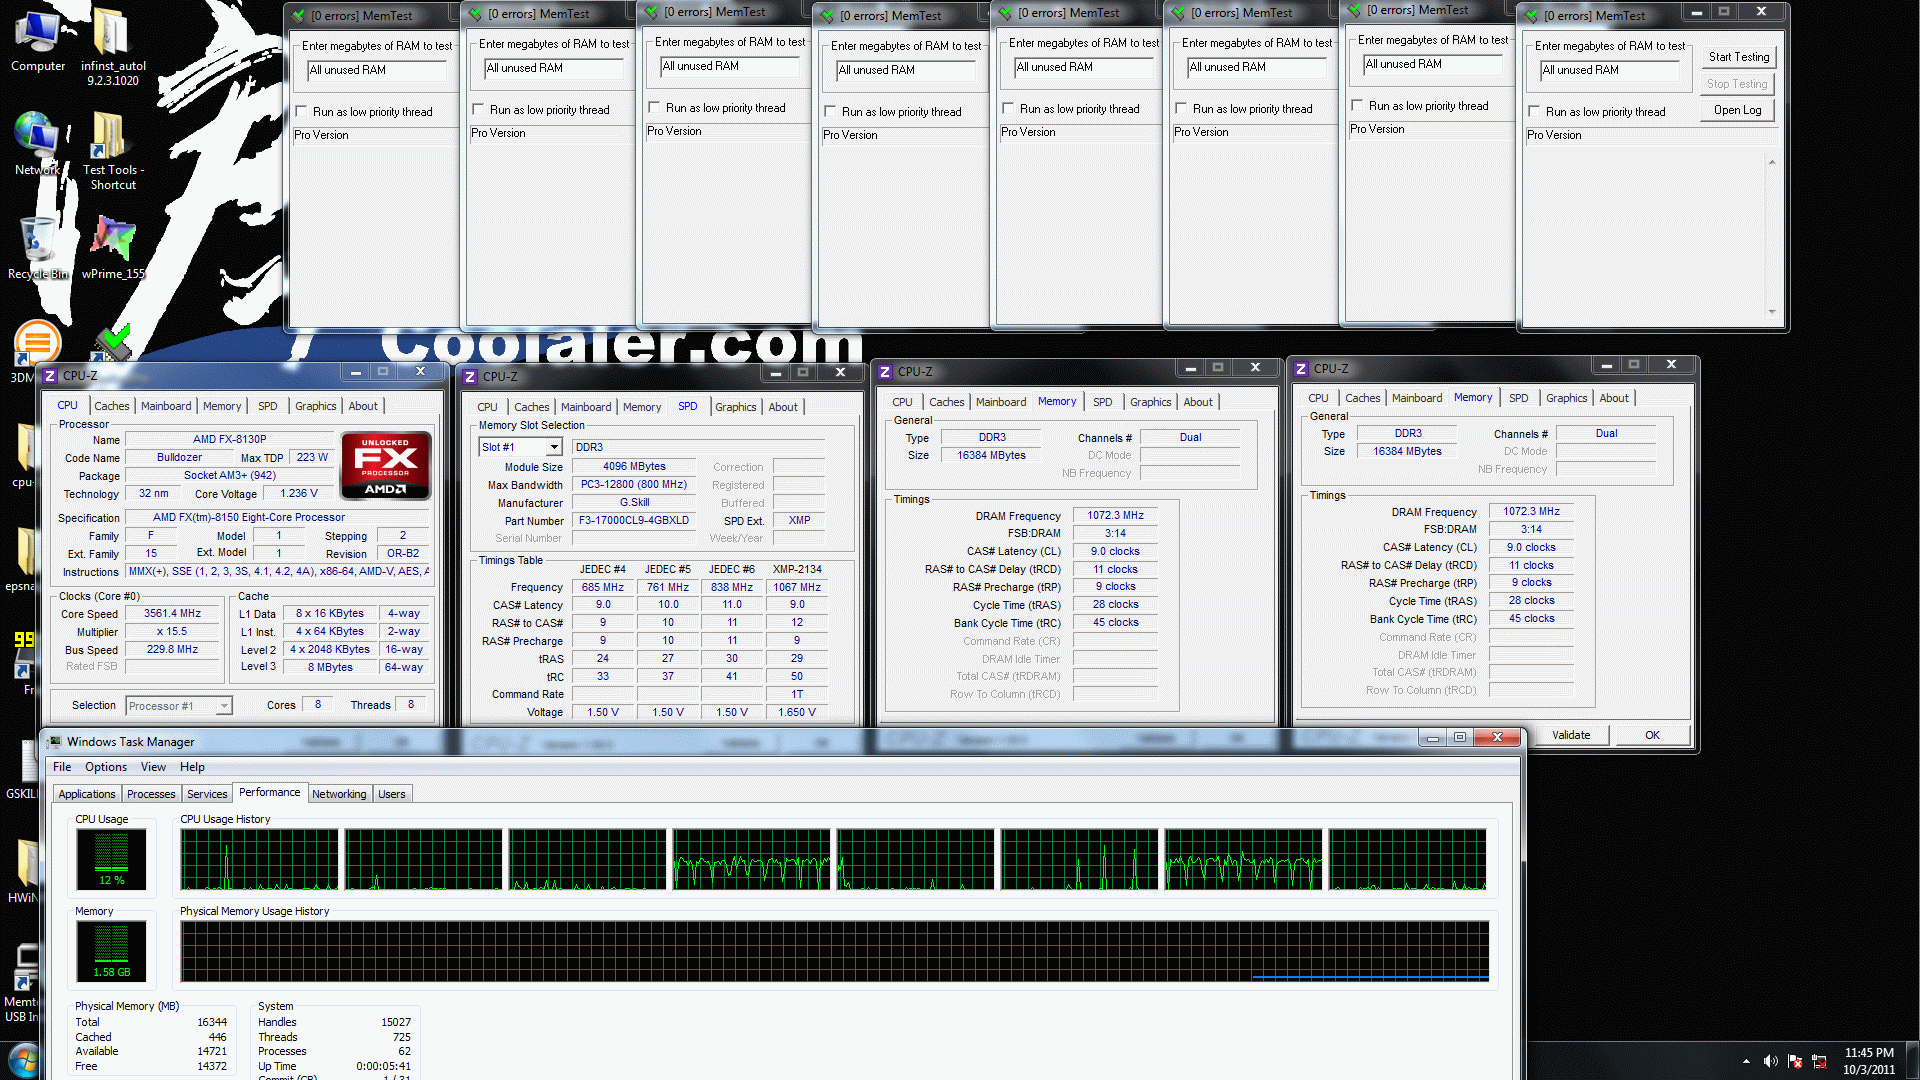Click the Stop Testing button
The width and height of the screenshot is (1920, 1080).
coord(1738,84)
